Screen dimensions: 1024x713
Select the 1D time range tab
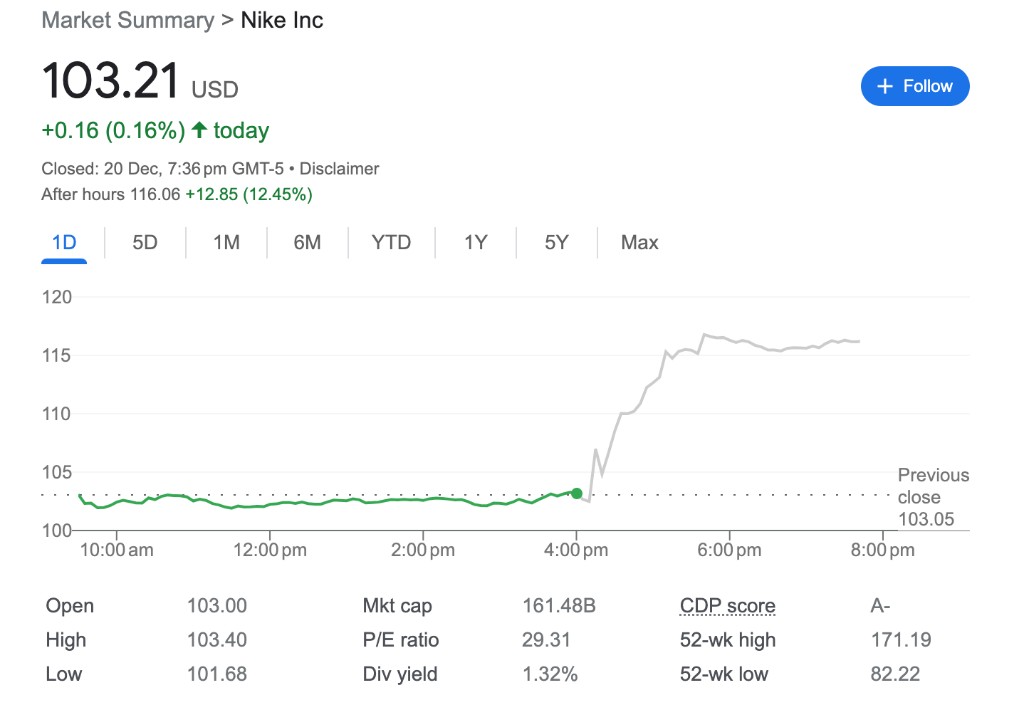(x=64, y=243)
